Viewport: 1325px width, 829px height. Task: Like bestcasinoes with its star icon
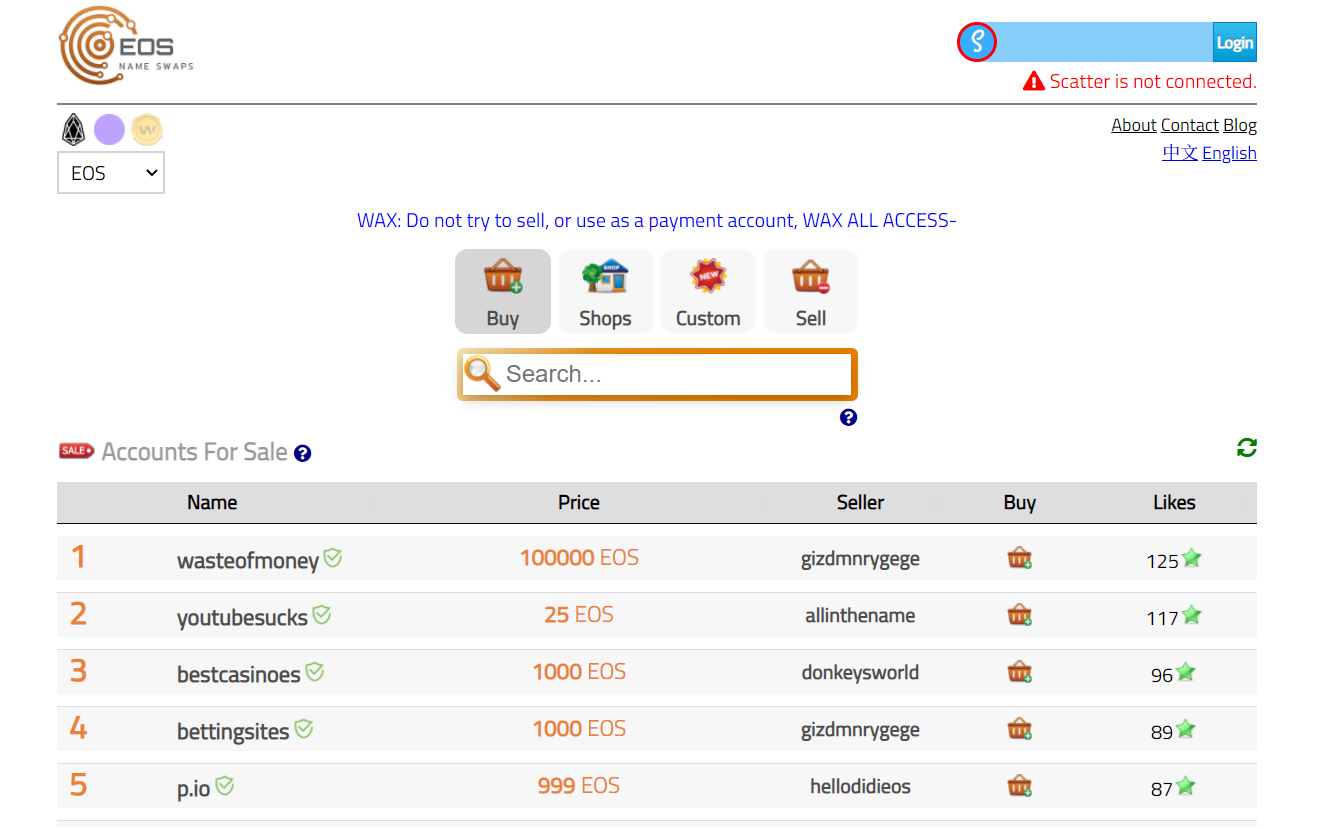coord(1186,672)
